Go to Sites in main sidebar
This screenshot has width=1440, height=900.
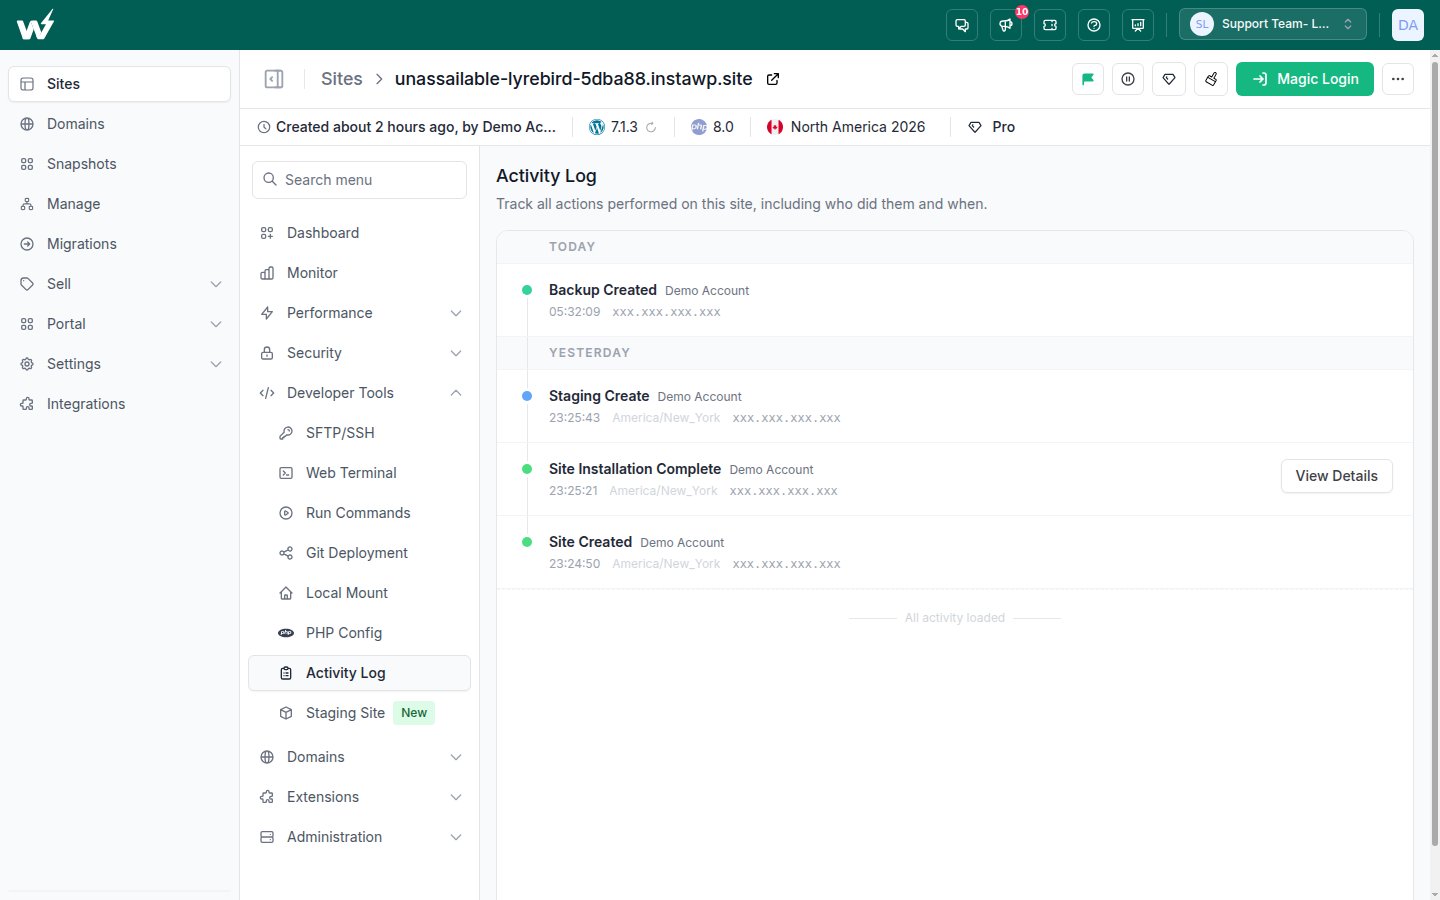120,84
